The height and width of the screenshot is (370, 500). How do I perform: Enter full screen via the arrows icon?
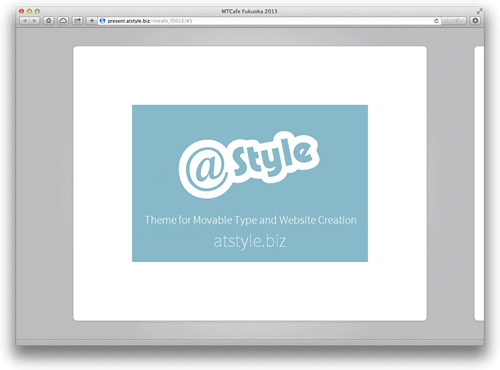point(479,11)
